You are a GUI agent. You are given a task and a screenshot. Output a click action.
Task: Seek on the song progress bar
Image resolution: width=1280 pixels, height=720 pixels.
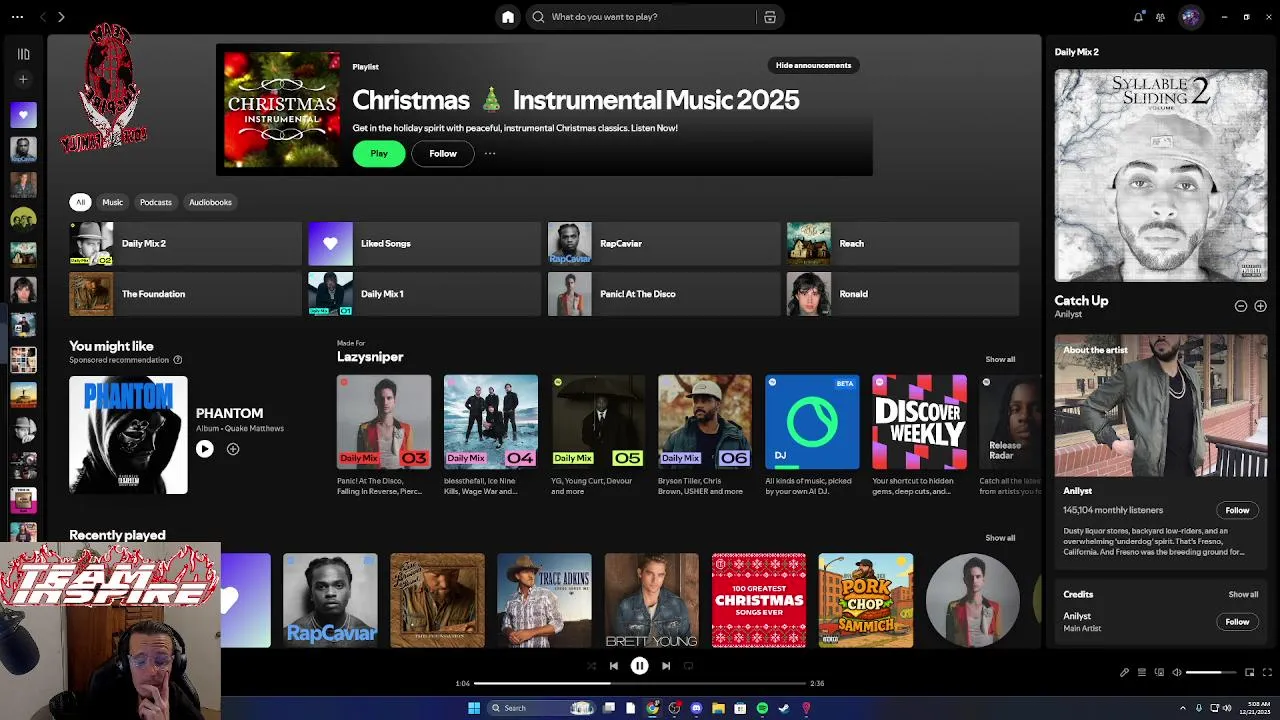pos(640,684)
